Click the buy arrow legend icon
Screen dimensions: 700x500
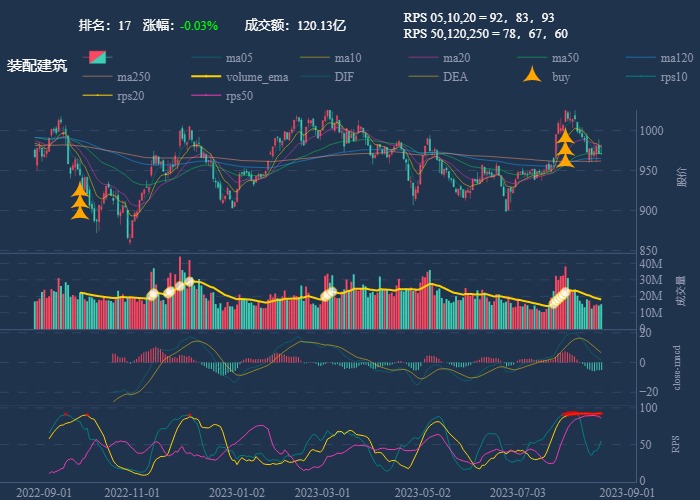tap(534, 76)
